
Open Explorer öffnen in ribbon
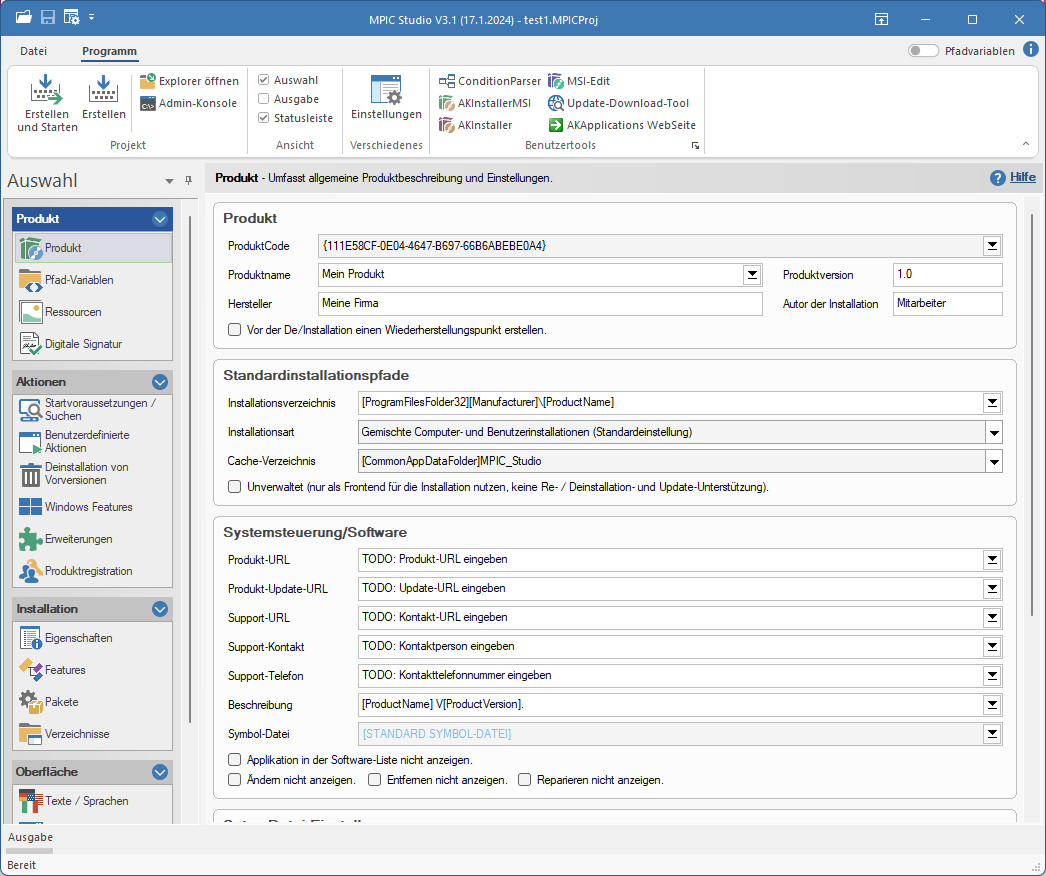[189, 81]
